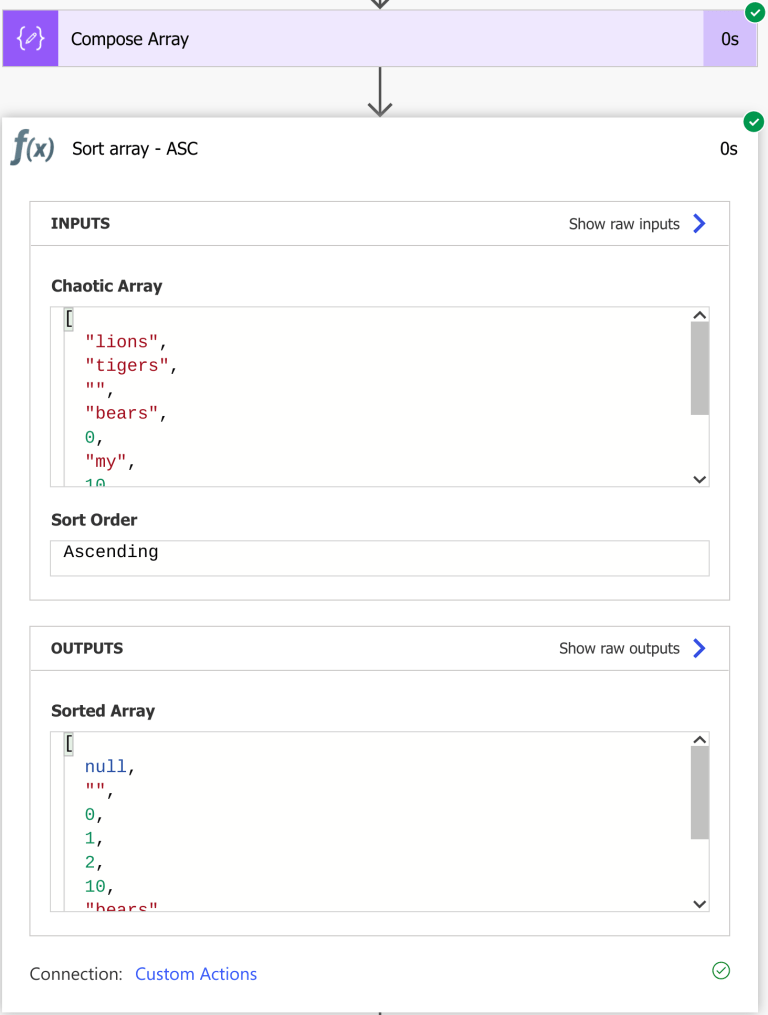Image resolution: width=768 pixels, height=1015 pixels.
Task: Open the Custom Actions connection link
Action: coord(196,973)
